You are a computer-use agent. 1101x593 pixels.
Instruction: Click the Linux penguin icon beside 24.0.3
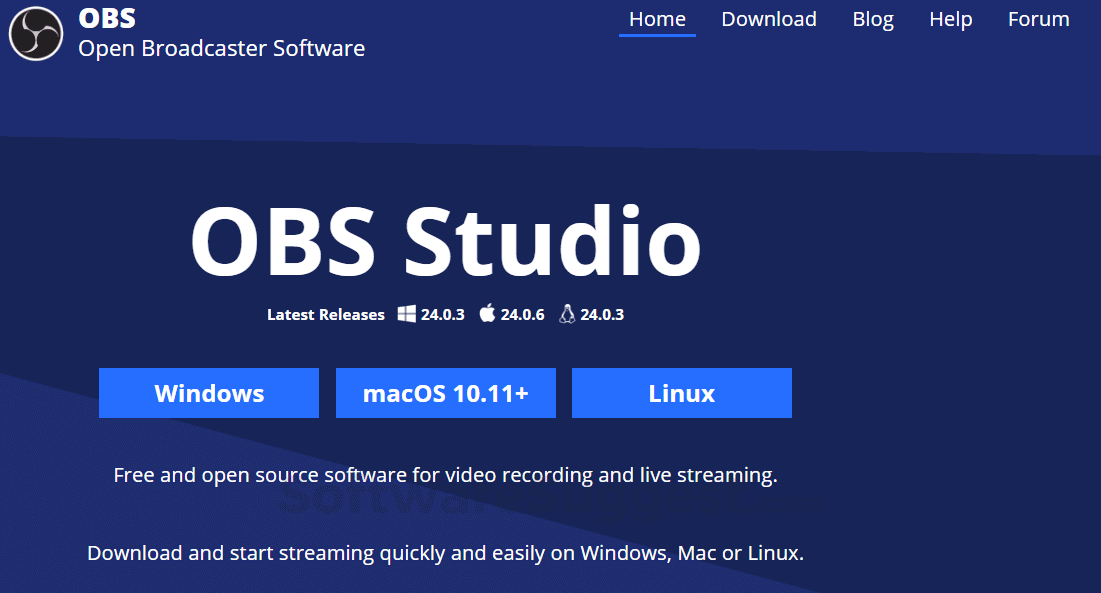567,314
